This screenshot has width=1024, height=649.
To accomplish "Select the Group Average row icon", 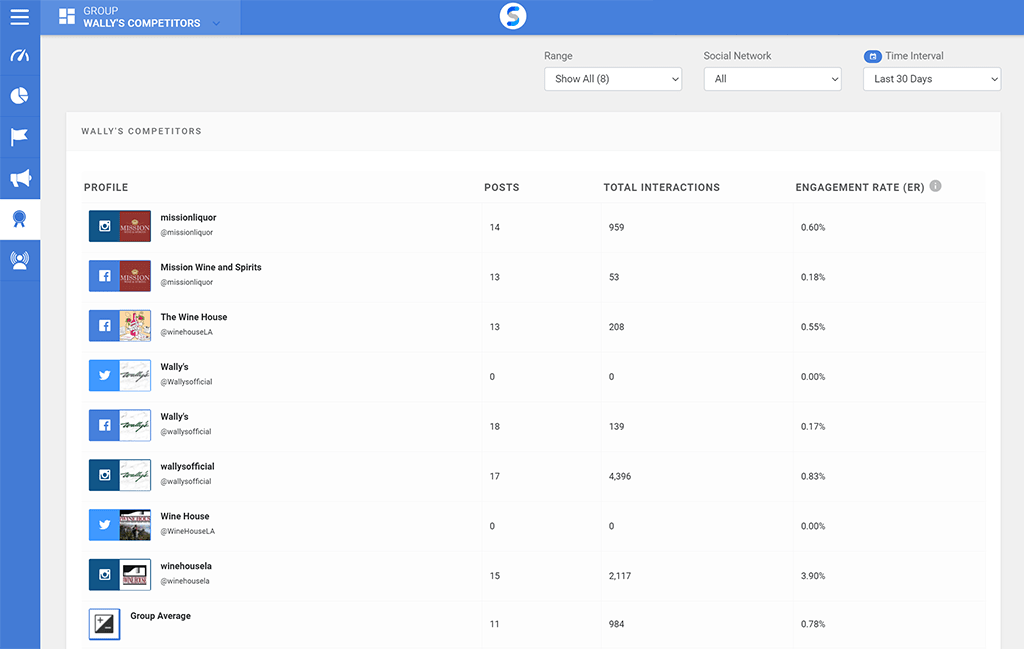I will pos(104,624).
